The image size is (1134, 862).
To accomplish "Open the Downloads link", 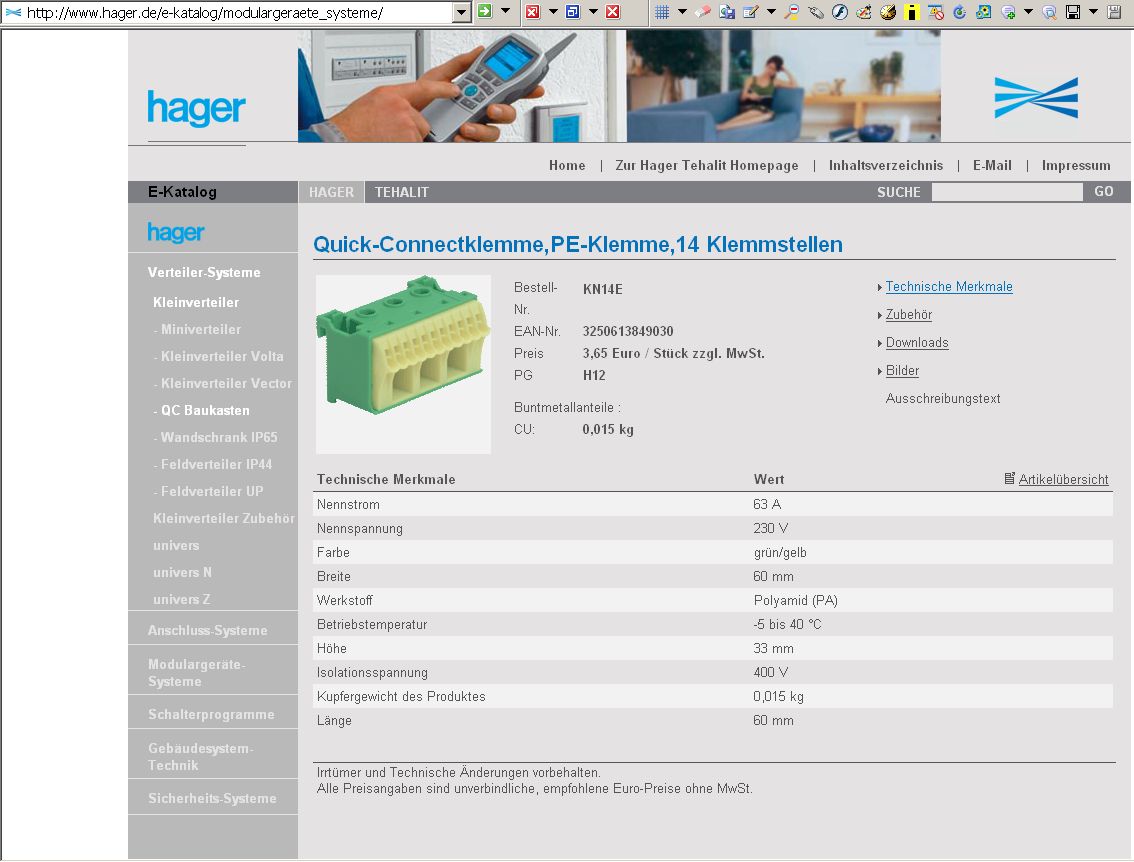I will click(917, 343).
